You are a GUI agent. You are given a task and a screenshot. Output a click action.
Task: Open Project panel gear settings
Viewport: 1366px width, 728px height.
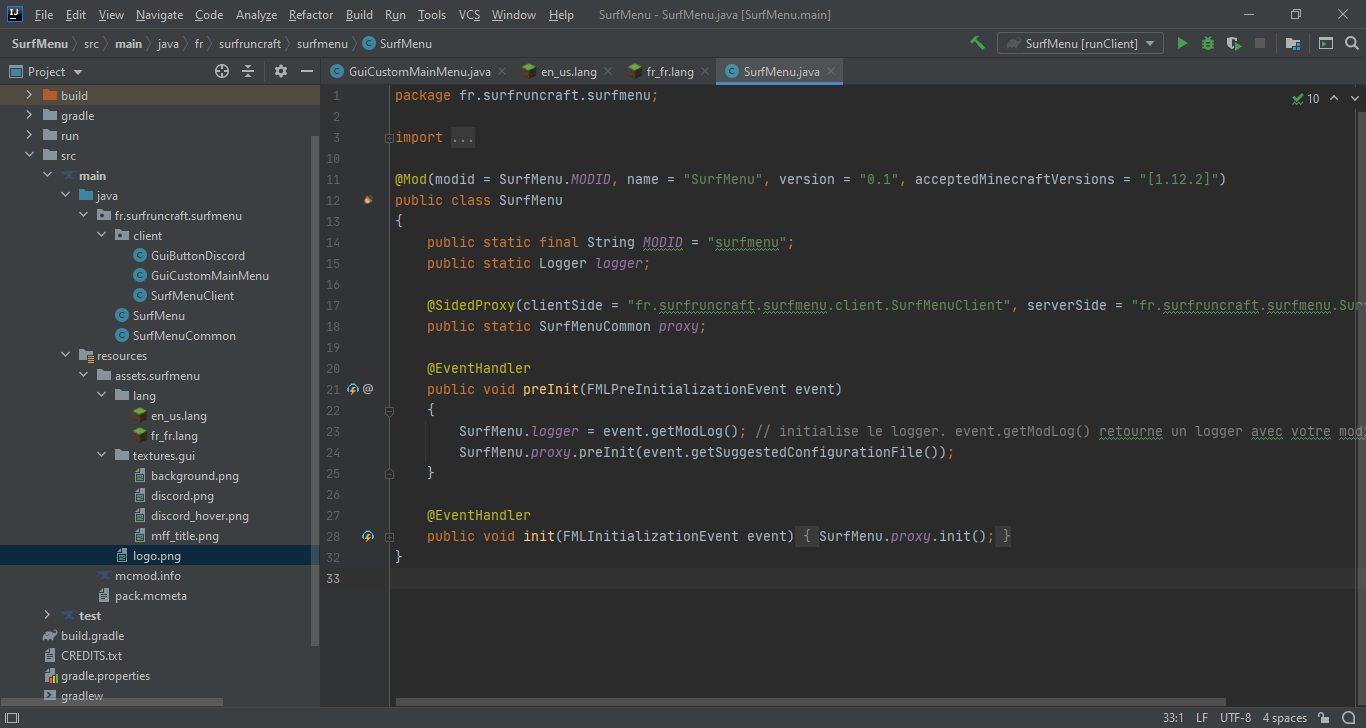pyautogui.click(x=281, y=71)
